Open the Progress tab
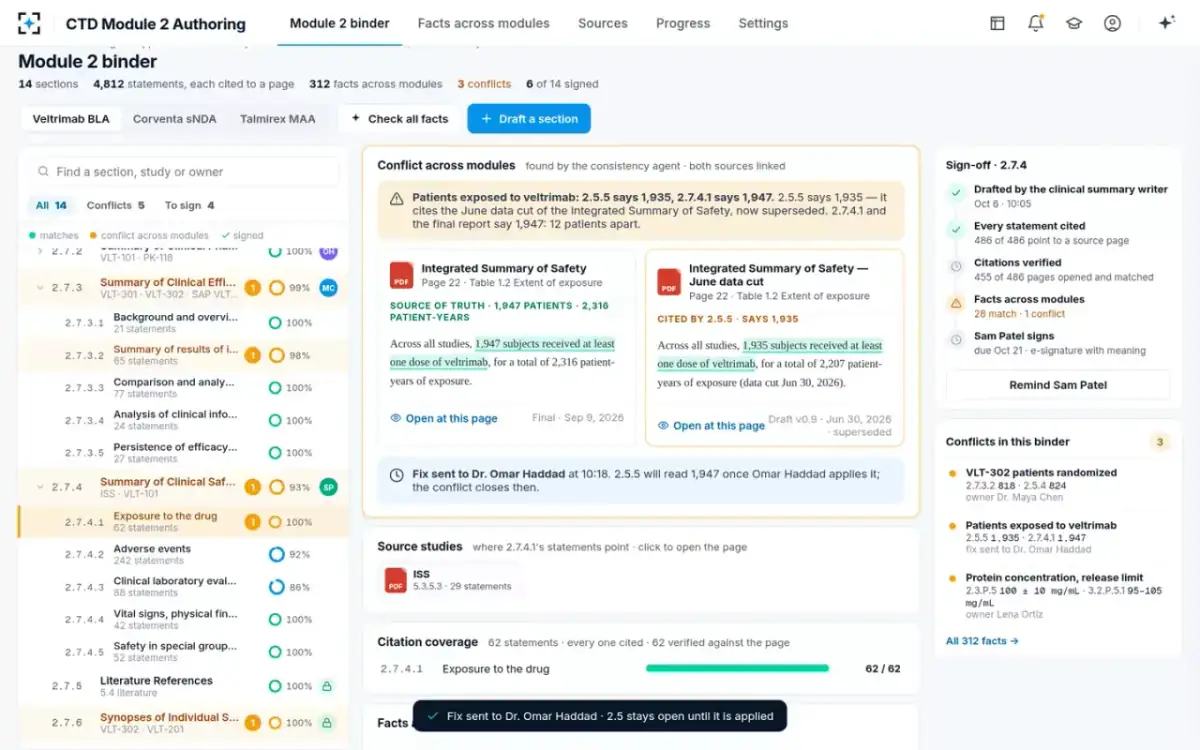Viewport: 1200px width, 750px height. 683,23
